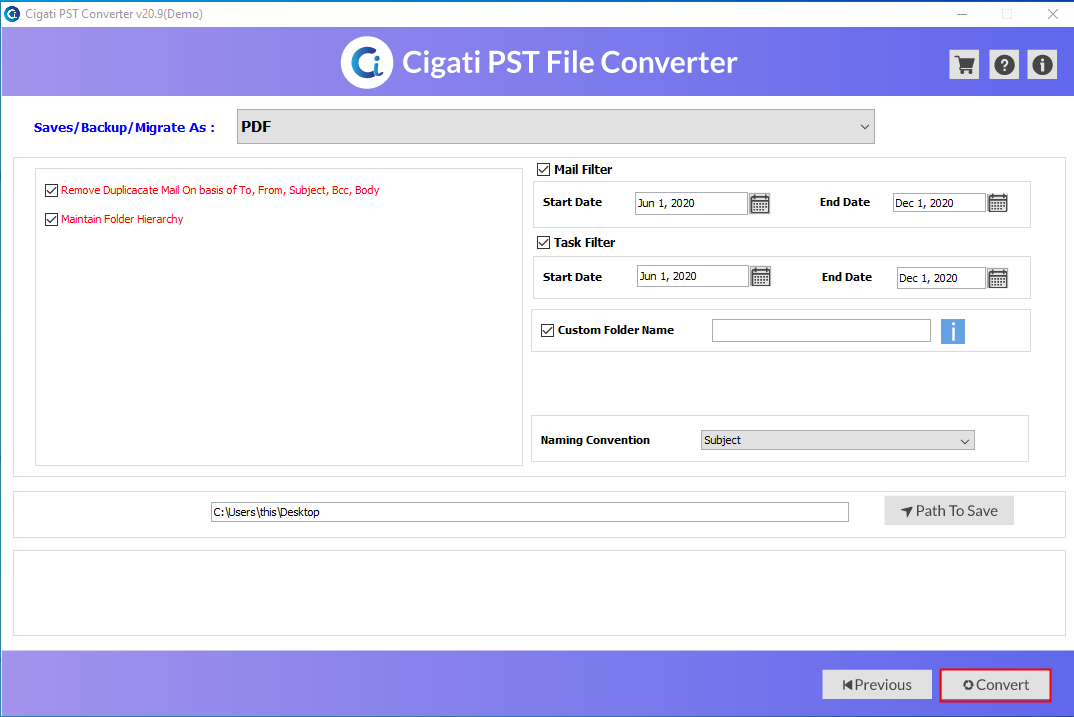Click the Convert button
The image size is (1074, 717).
click(x=995, y=685)
